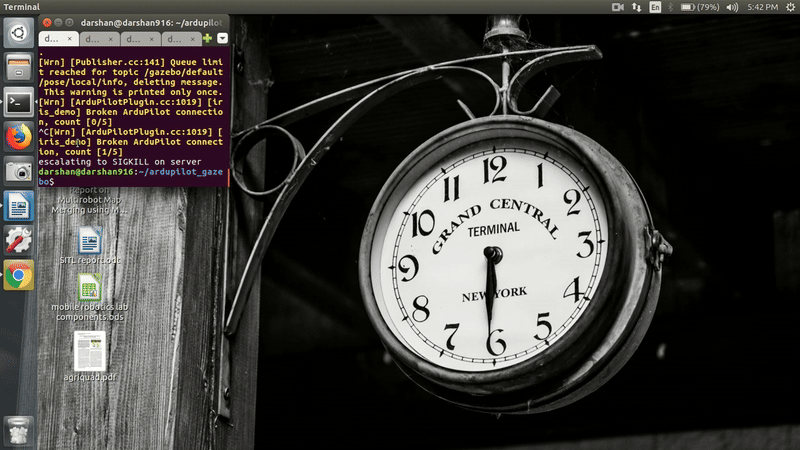This screenshot has width=800, height=450.
Task: Launch Firefox from the launcher
Action: 18,137
